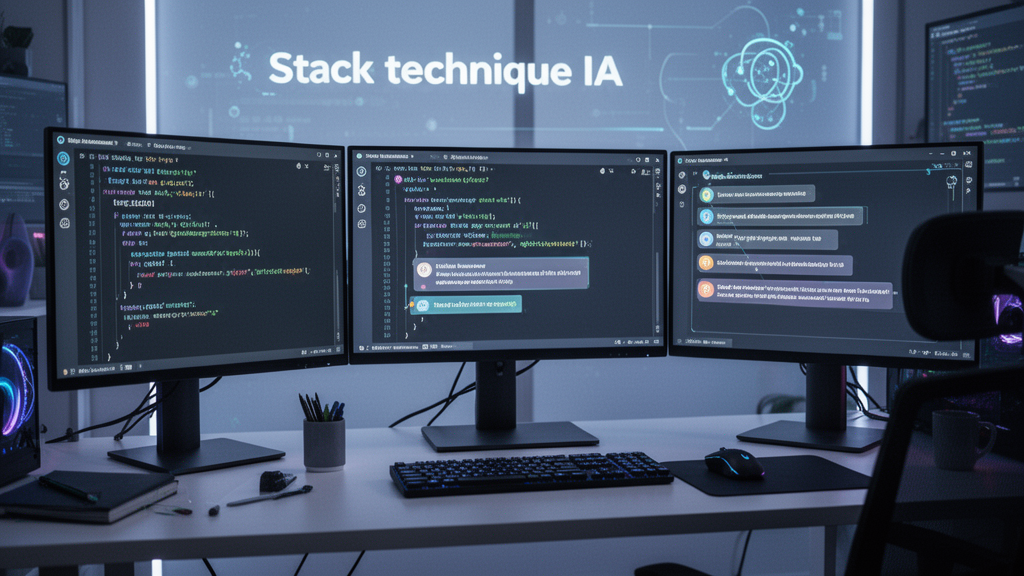Click the orange status bar icon on left monitor

click(x=65, y=372)
